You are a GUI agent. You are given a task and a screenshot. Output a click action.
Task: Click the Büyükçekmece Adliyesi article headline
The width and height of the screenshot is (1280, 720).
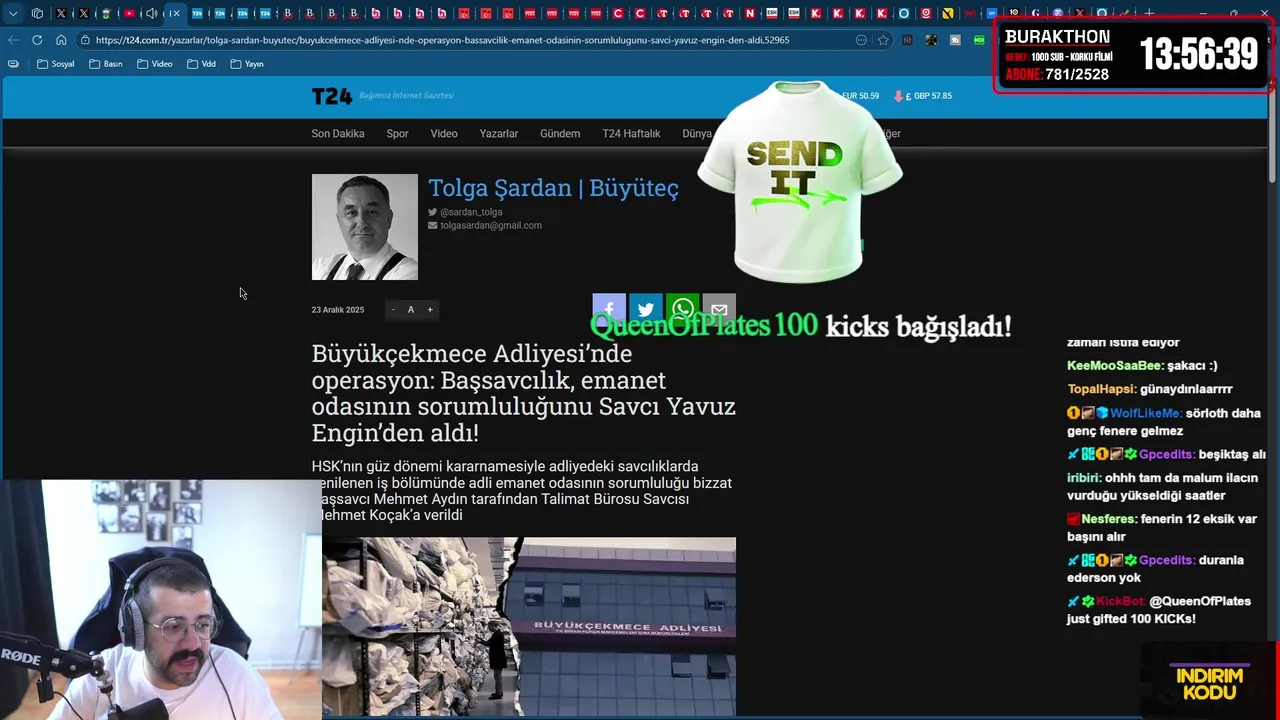point(523,394)
